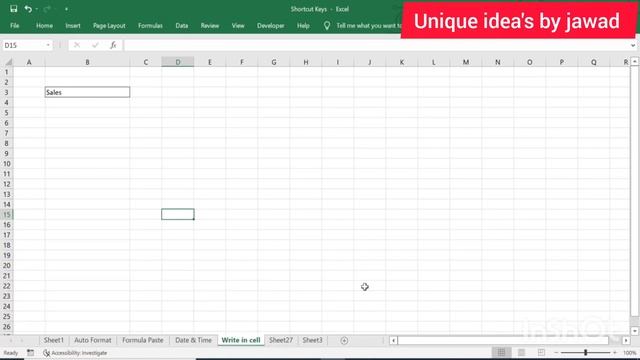Switch to the Home ribbon tab

tap(44, 25)
